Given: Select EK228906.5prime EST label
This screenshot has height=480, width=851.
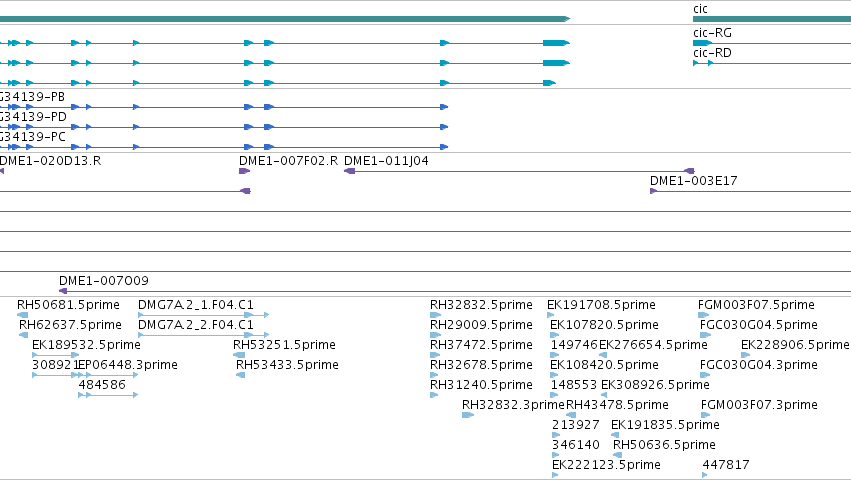Looking at the screenshot, I should coord(795,345).
